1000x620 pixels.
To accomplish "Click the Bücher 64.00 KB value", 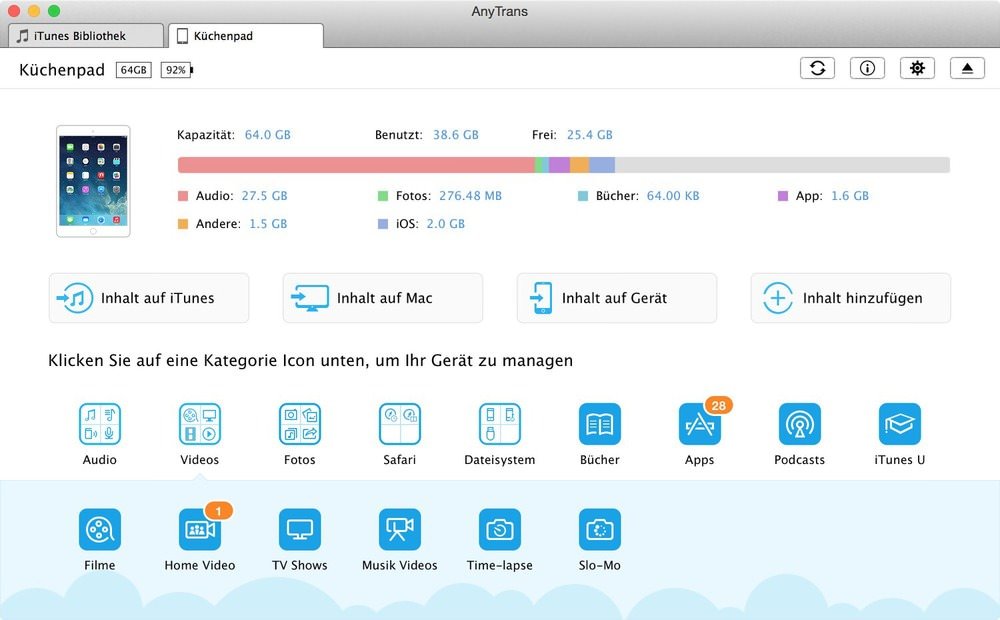I will point(673,196).
